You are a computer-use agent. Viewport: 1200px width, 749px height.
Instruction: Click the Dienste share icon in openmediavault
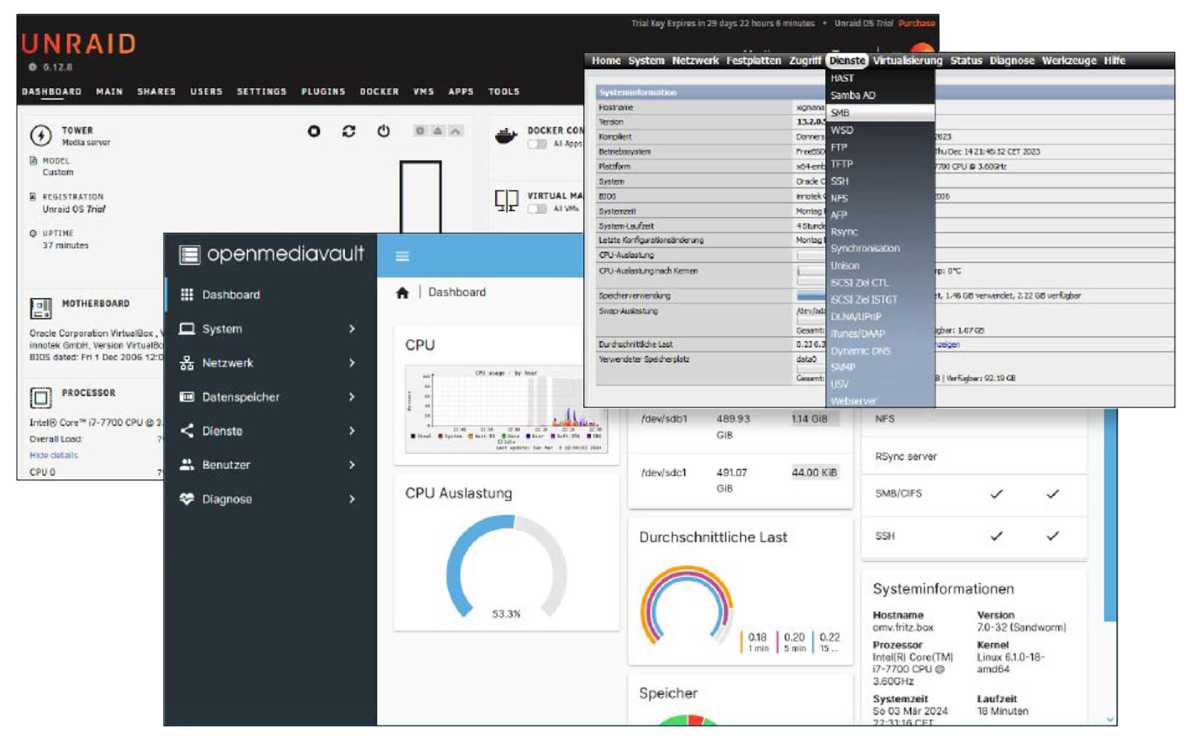(x=187, y=431)
